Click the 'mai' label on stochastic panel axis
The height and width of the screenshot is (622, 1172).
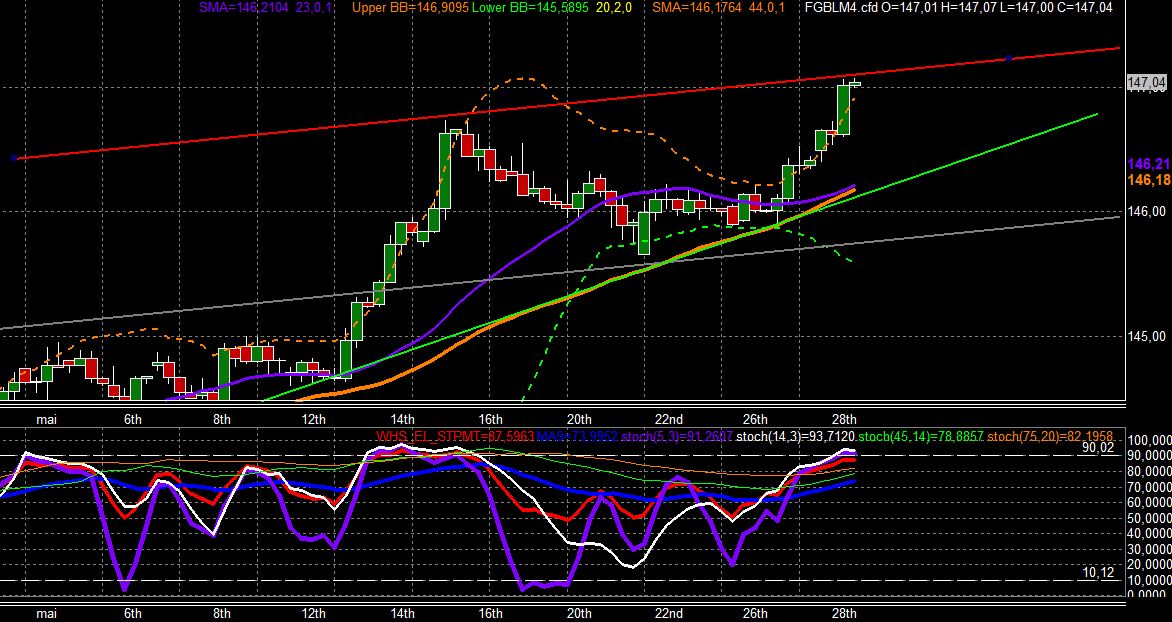(x=46, y=613)
